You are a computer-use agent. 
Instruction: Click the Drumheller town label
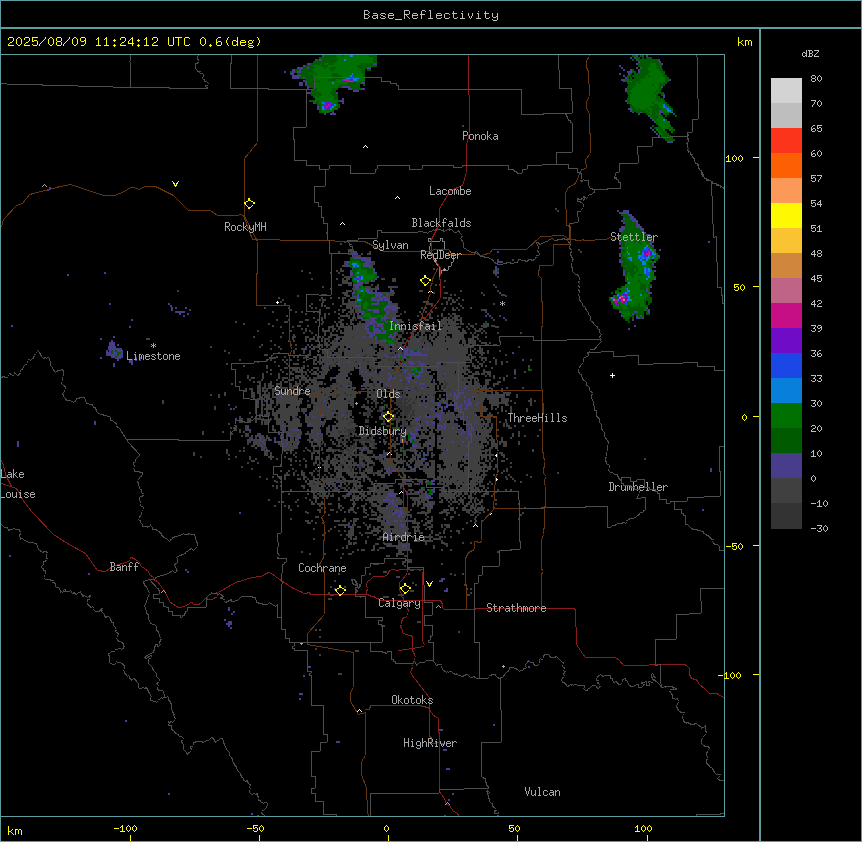(638, 487)
